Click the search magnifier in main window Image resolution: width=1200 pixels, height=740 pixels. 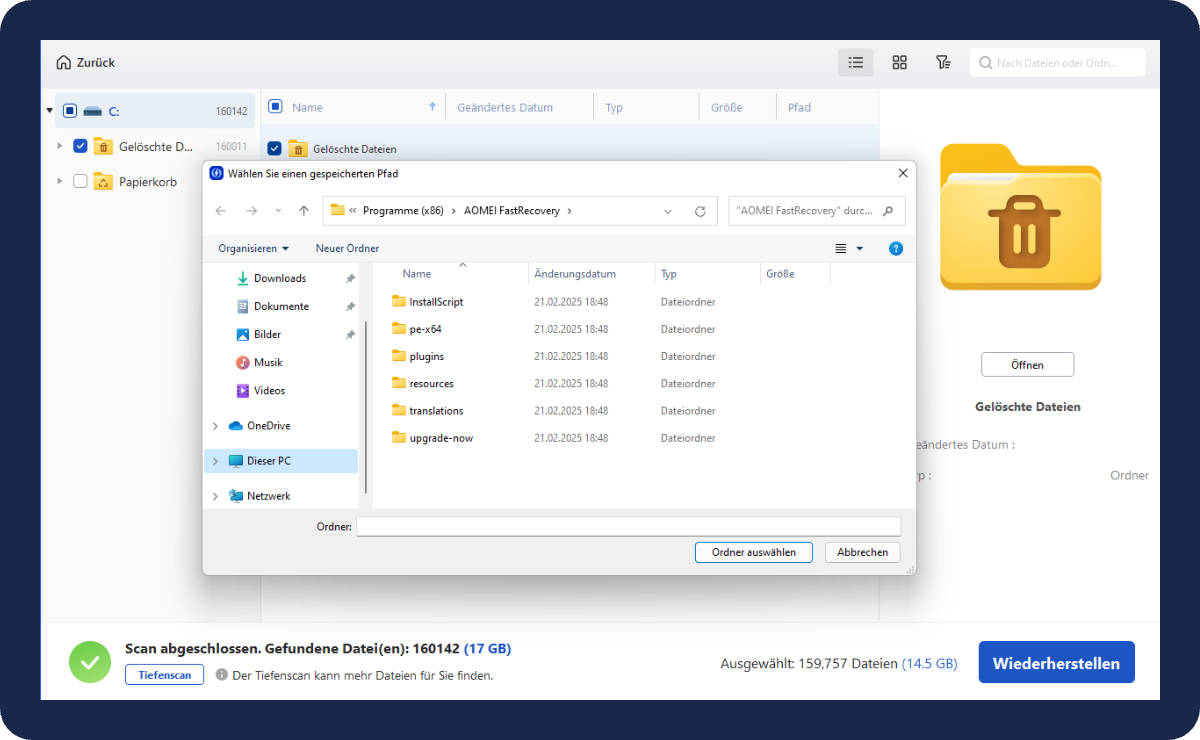tap(986, 63)
